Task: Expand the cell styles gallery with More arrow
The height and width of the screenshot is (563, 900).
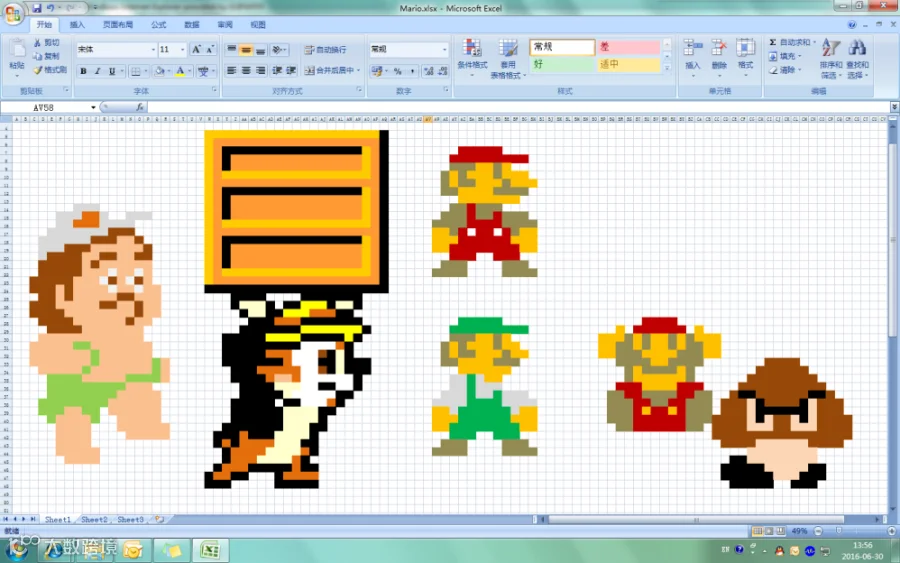Action: pyautogui.click(x=667, y=68)
